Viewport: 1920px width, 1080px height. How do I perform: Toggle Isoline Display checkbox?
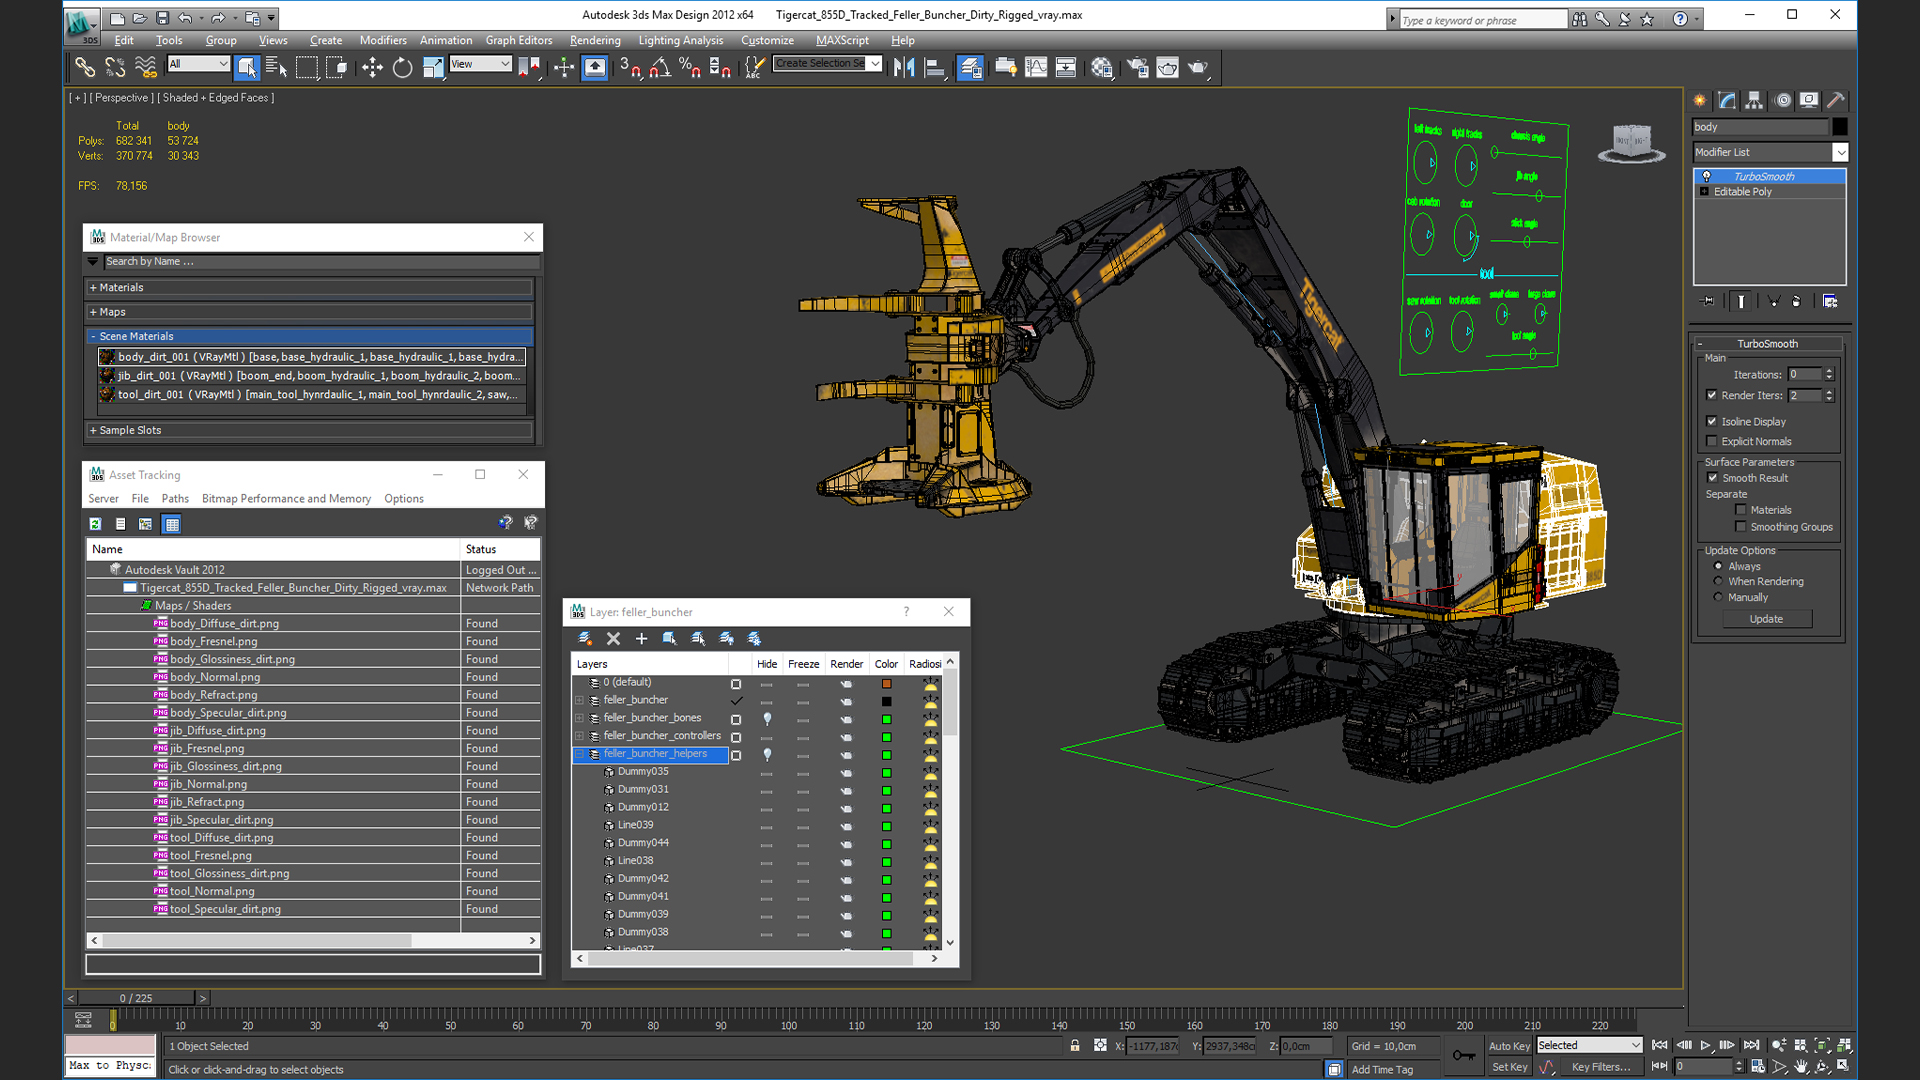tap(1712, 421)
